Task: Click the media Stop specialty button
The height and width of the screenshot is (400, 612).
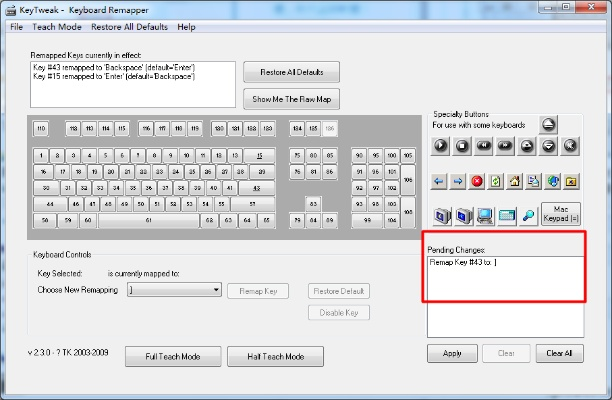Action: 462,145
